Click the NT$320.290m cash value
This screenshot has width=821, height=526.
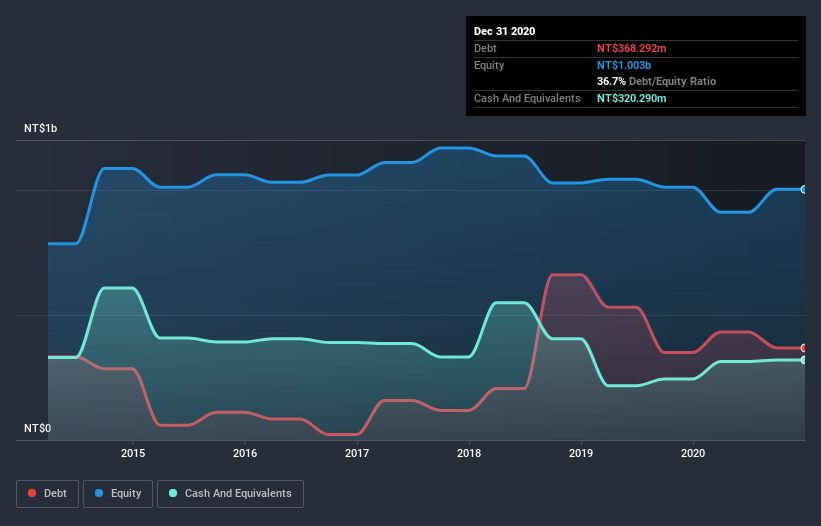pyautogui.click(x=631, y=98)
